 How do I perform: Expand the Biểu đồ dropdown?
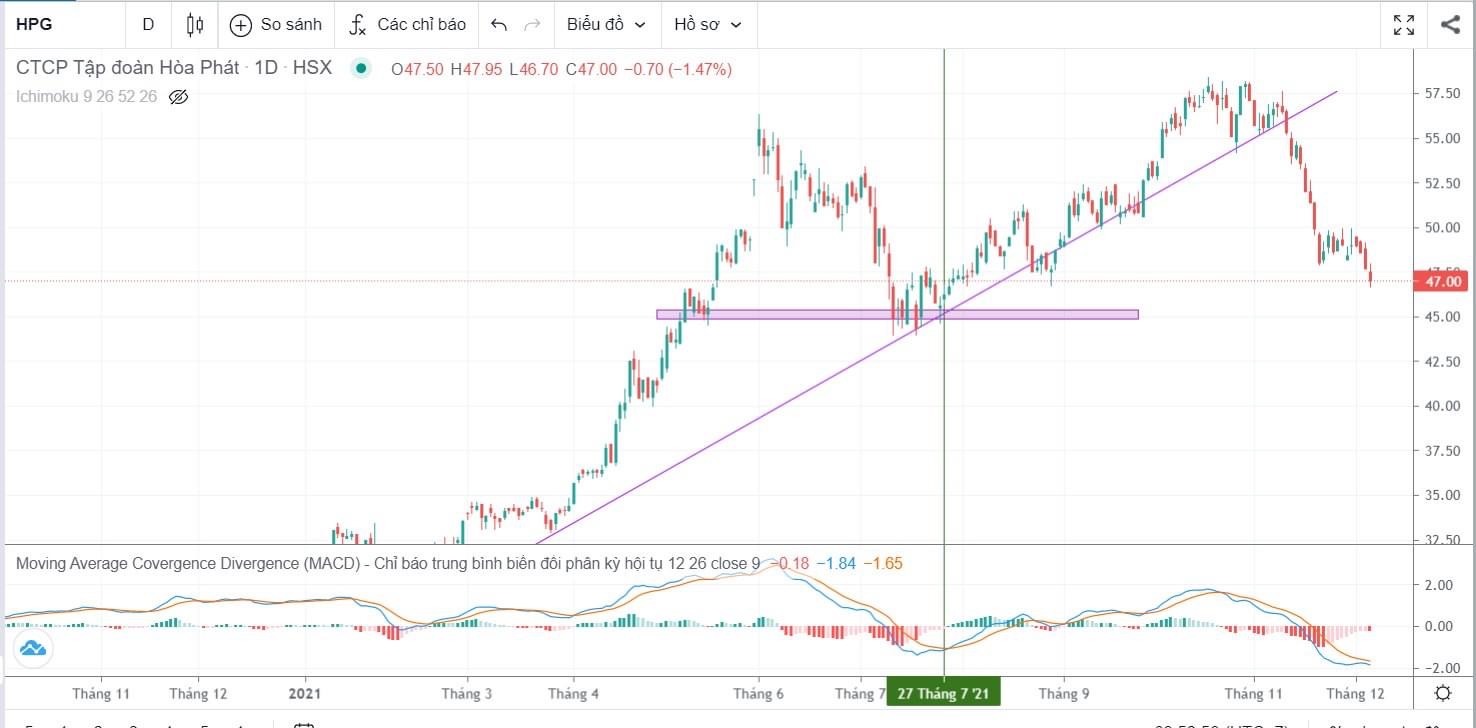[606, 25]
